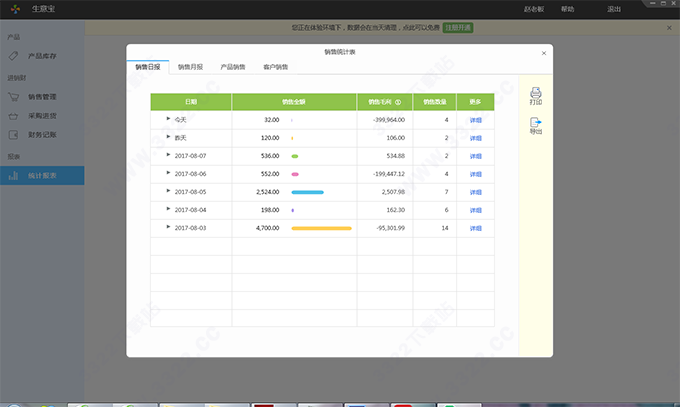
Task: Select the 536.00 sales amount cell
Action: point(270,156)
